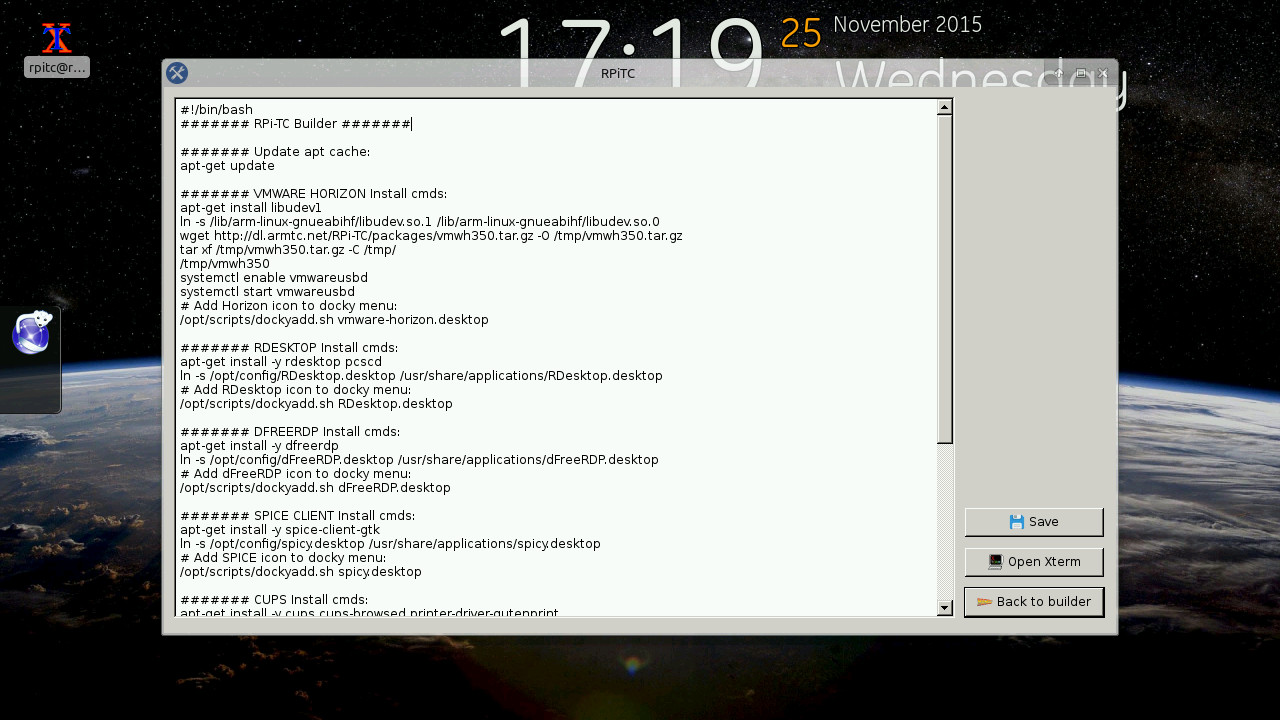The image size is (1280, 720).
Task: Click '# Add RDesktop icon to docky menu:'
Action: pyautogui.click(x=295, y=390)
